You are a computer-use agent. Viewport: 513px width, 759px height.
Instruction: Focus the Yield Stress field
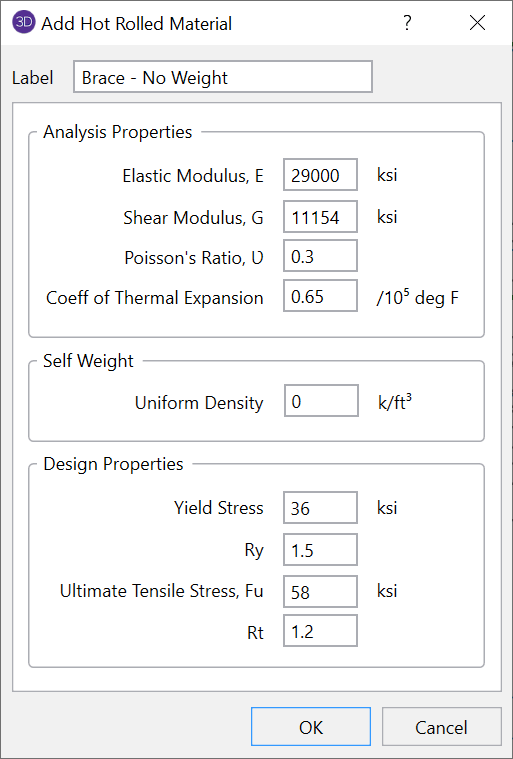pyautogui.click(x=320, y=508)
